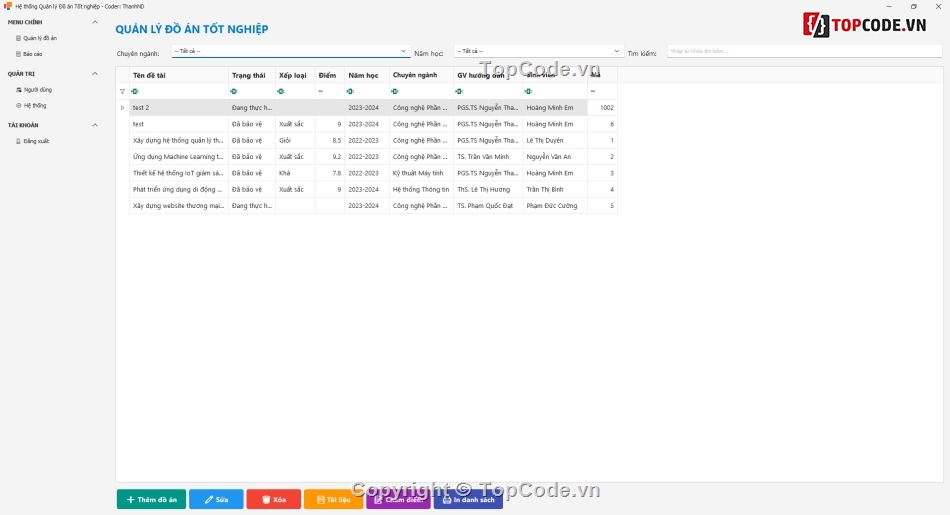Click supervisor cell TS. Phạm Quốc Đạt
Screen dimensions: 950x515
488,206
